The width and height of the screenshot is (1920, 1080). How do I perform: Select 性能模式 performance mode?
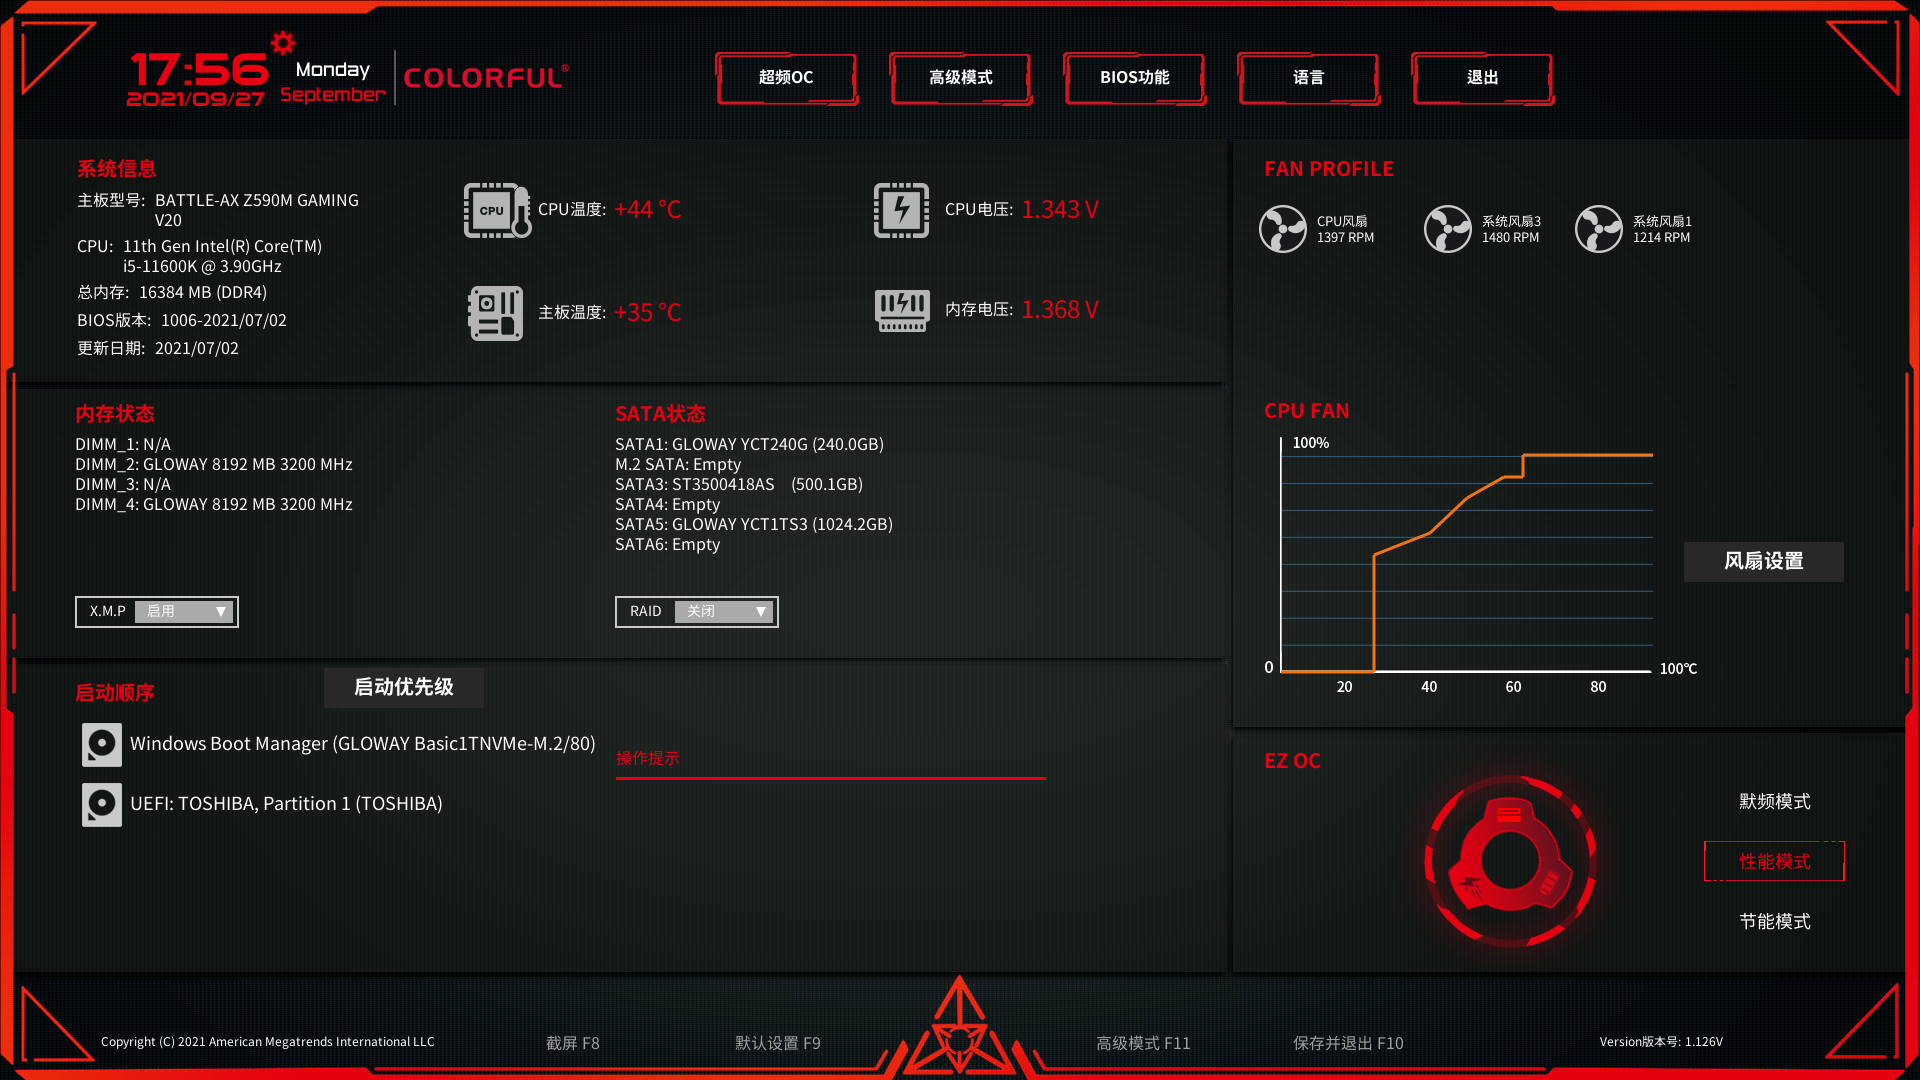[1771, 861]
